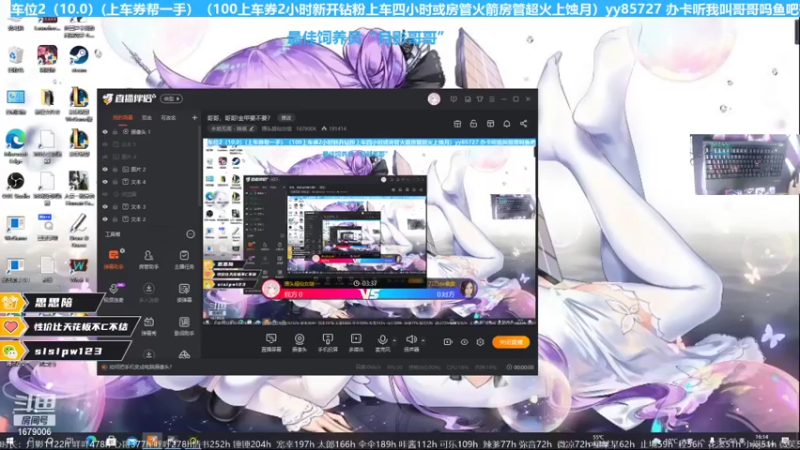Open the mode pill next to the 直播伴侣 logo
The height and width of the screenshot is (450, 800).
[171, 98]
